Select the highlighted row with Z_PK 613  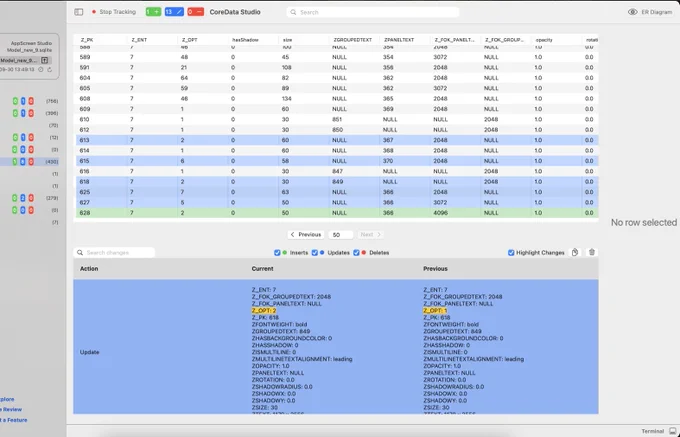click(x=336, y=140)
